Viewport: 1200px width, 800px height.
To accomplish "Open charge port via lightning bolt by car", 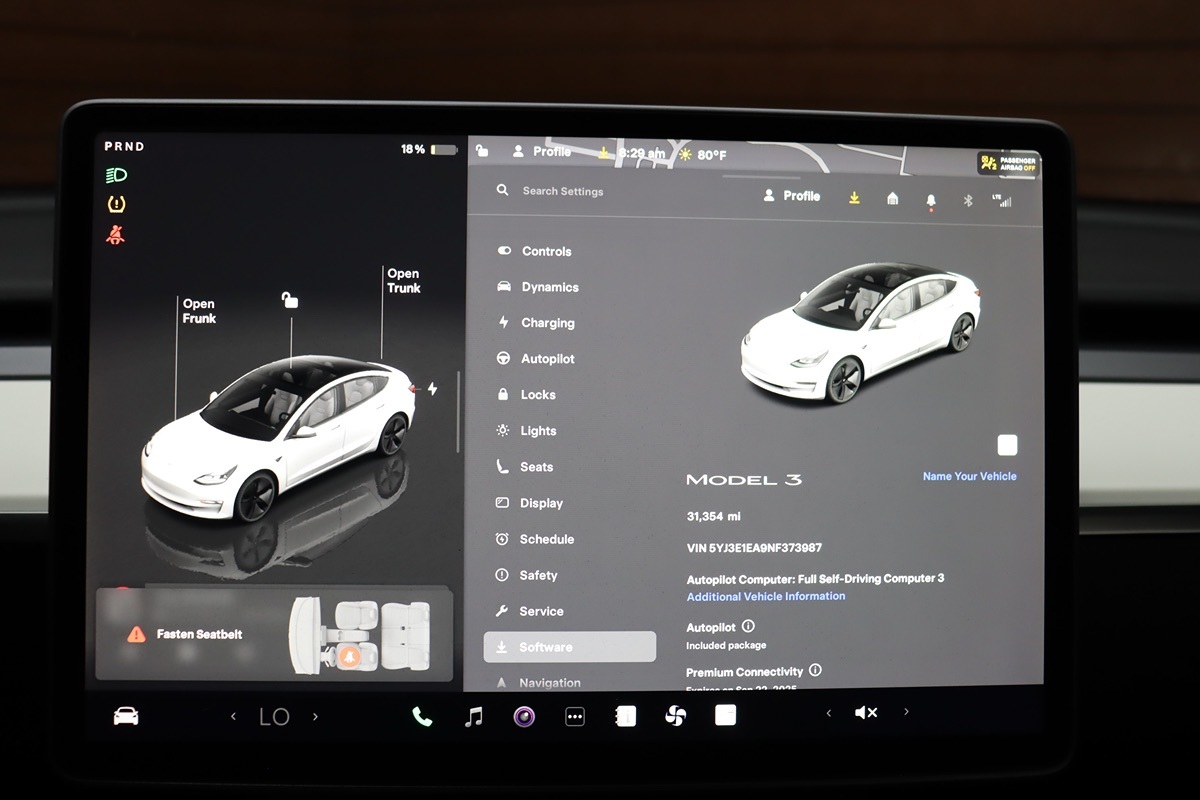I will click(432, 388).
